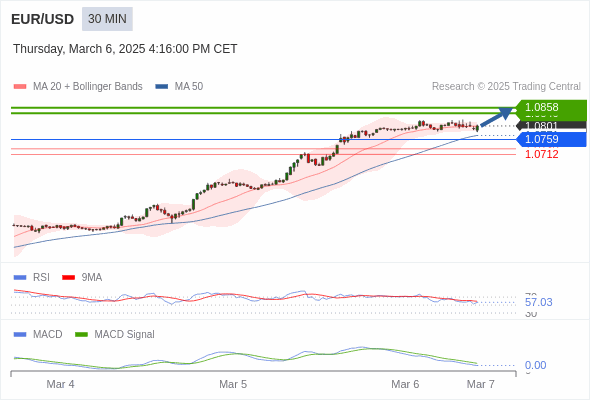The height and width of the screenshot is (400, 590).
Task: Click the red 1.0712 support level label
Action: point(541,154)
